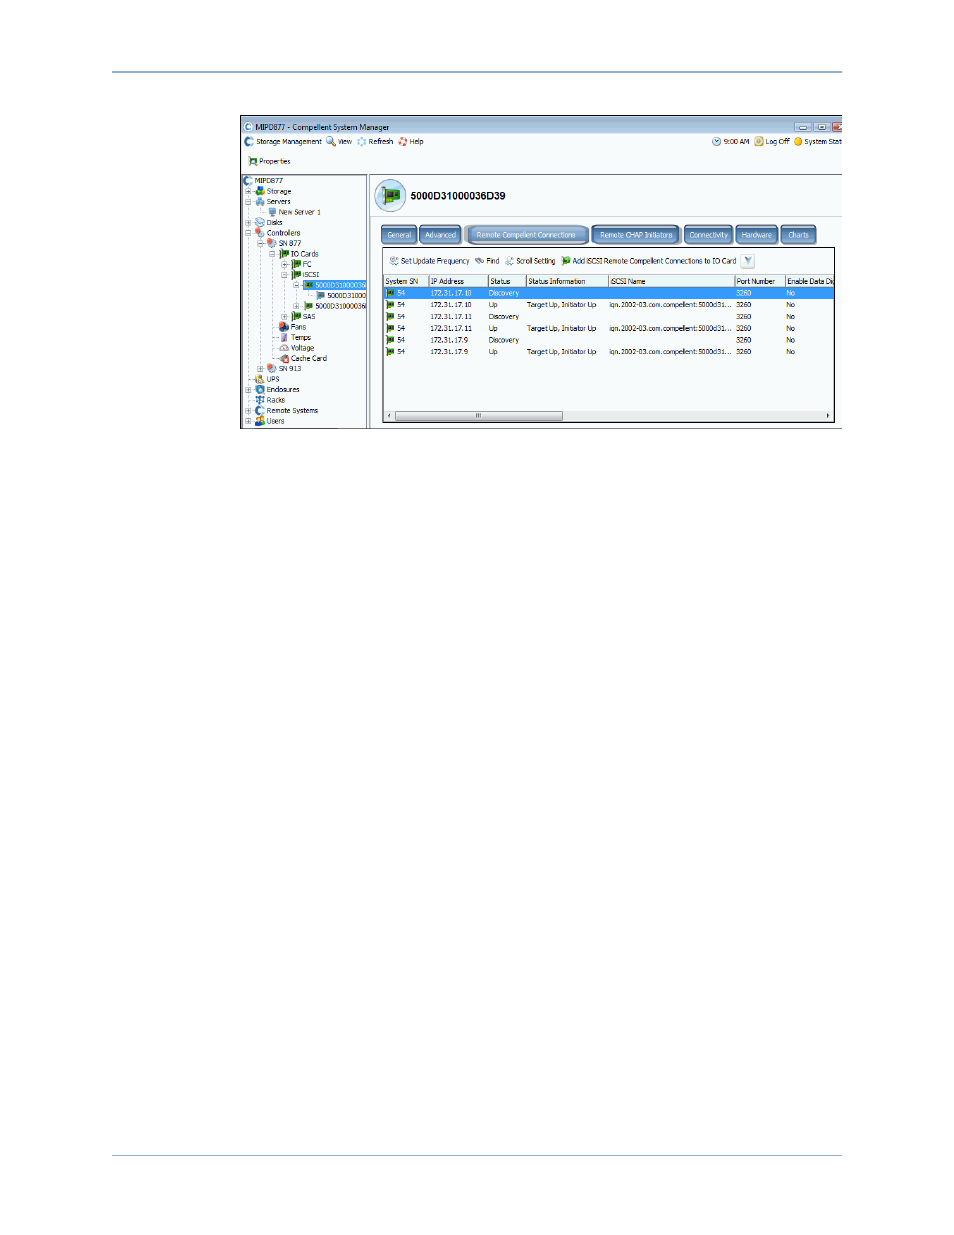Switch to the Charts tab
This screenshot has height=1235, width=954.
pos(798,235)
